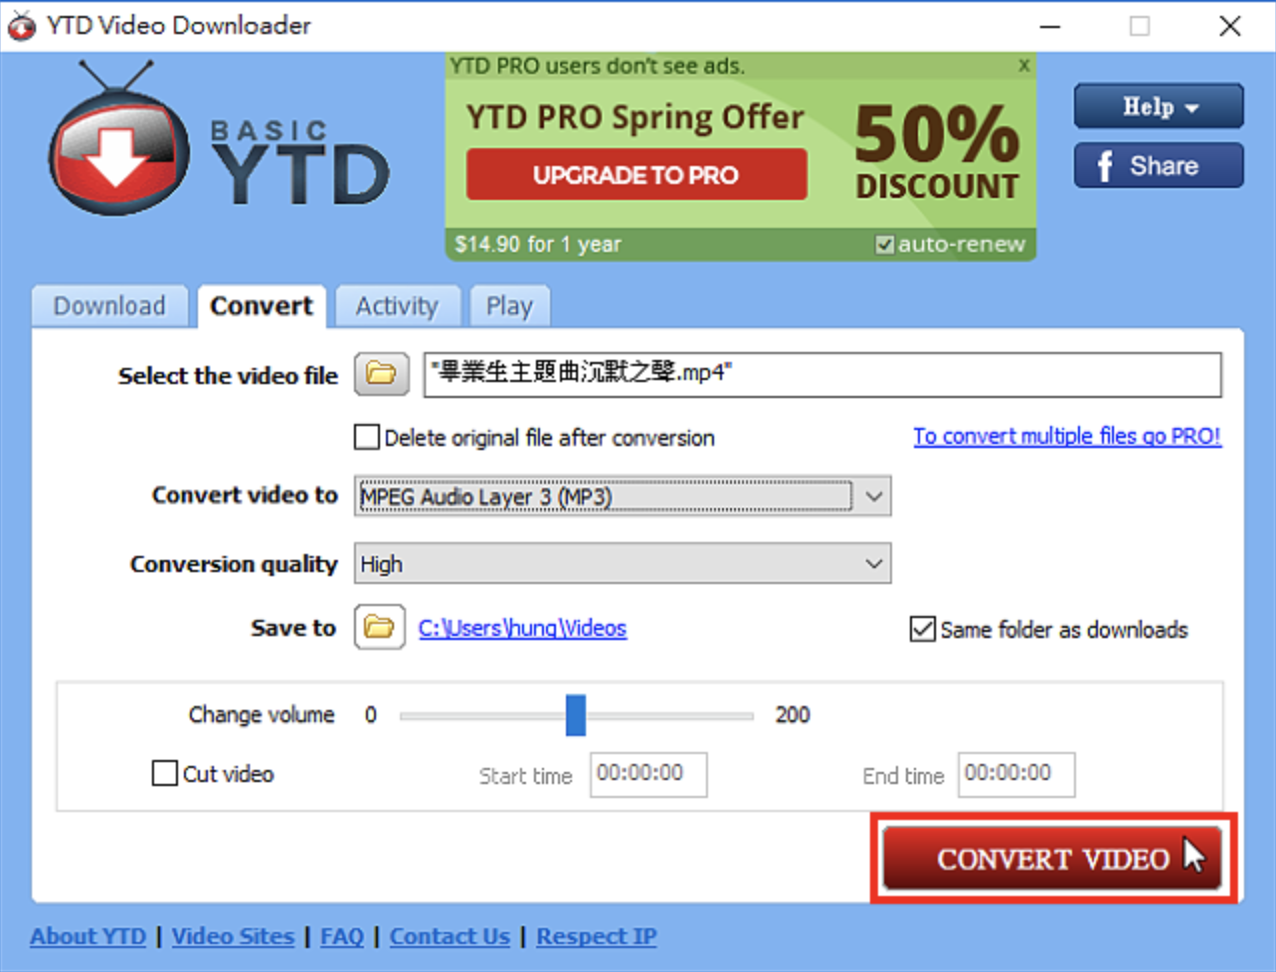Uncheck Same folder as downloads
The image size is (1276, 972).
pyautogui.click(x=922, y=629)
